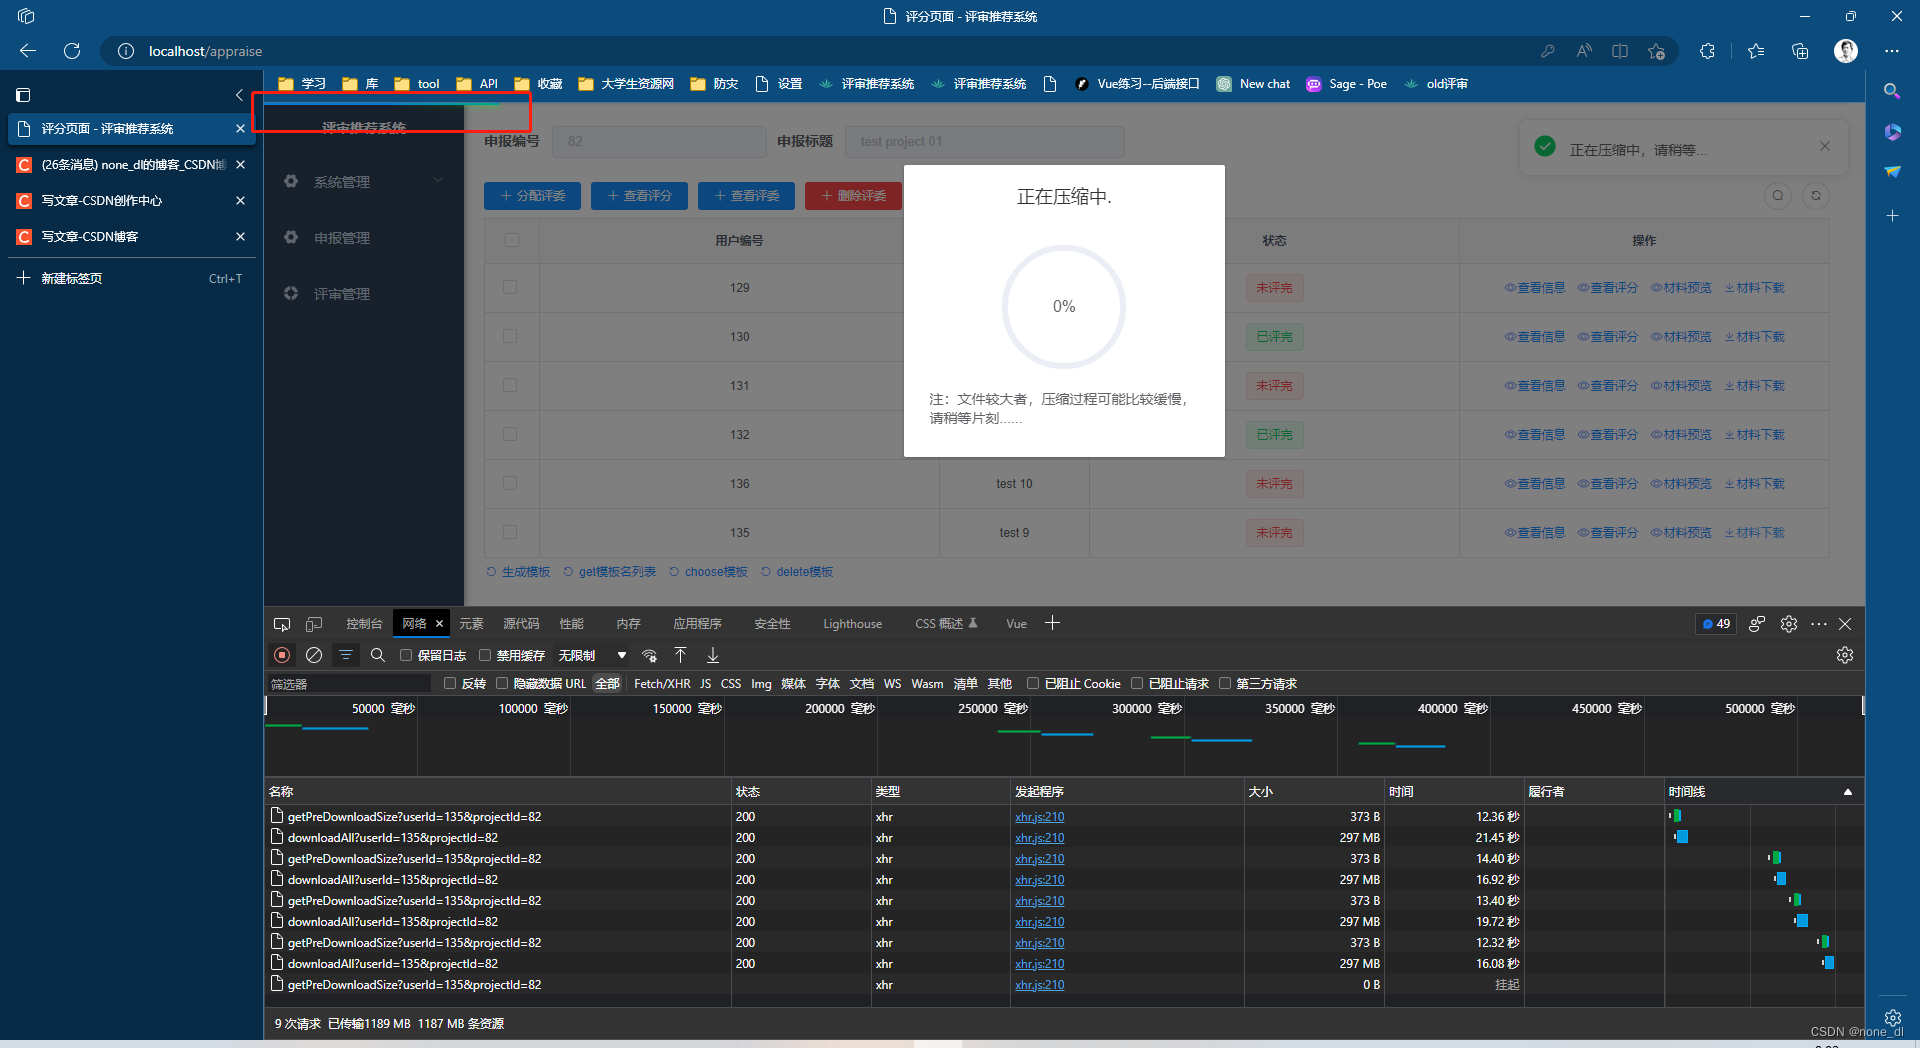Stop recording network log in DevTools
The width and height of the screenshot is (1920, 1048).
tap(282, 655)
